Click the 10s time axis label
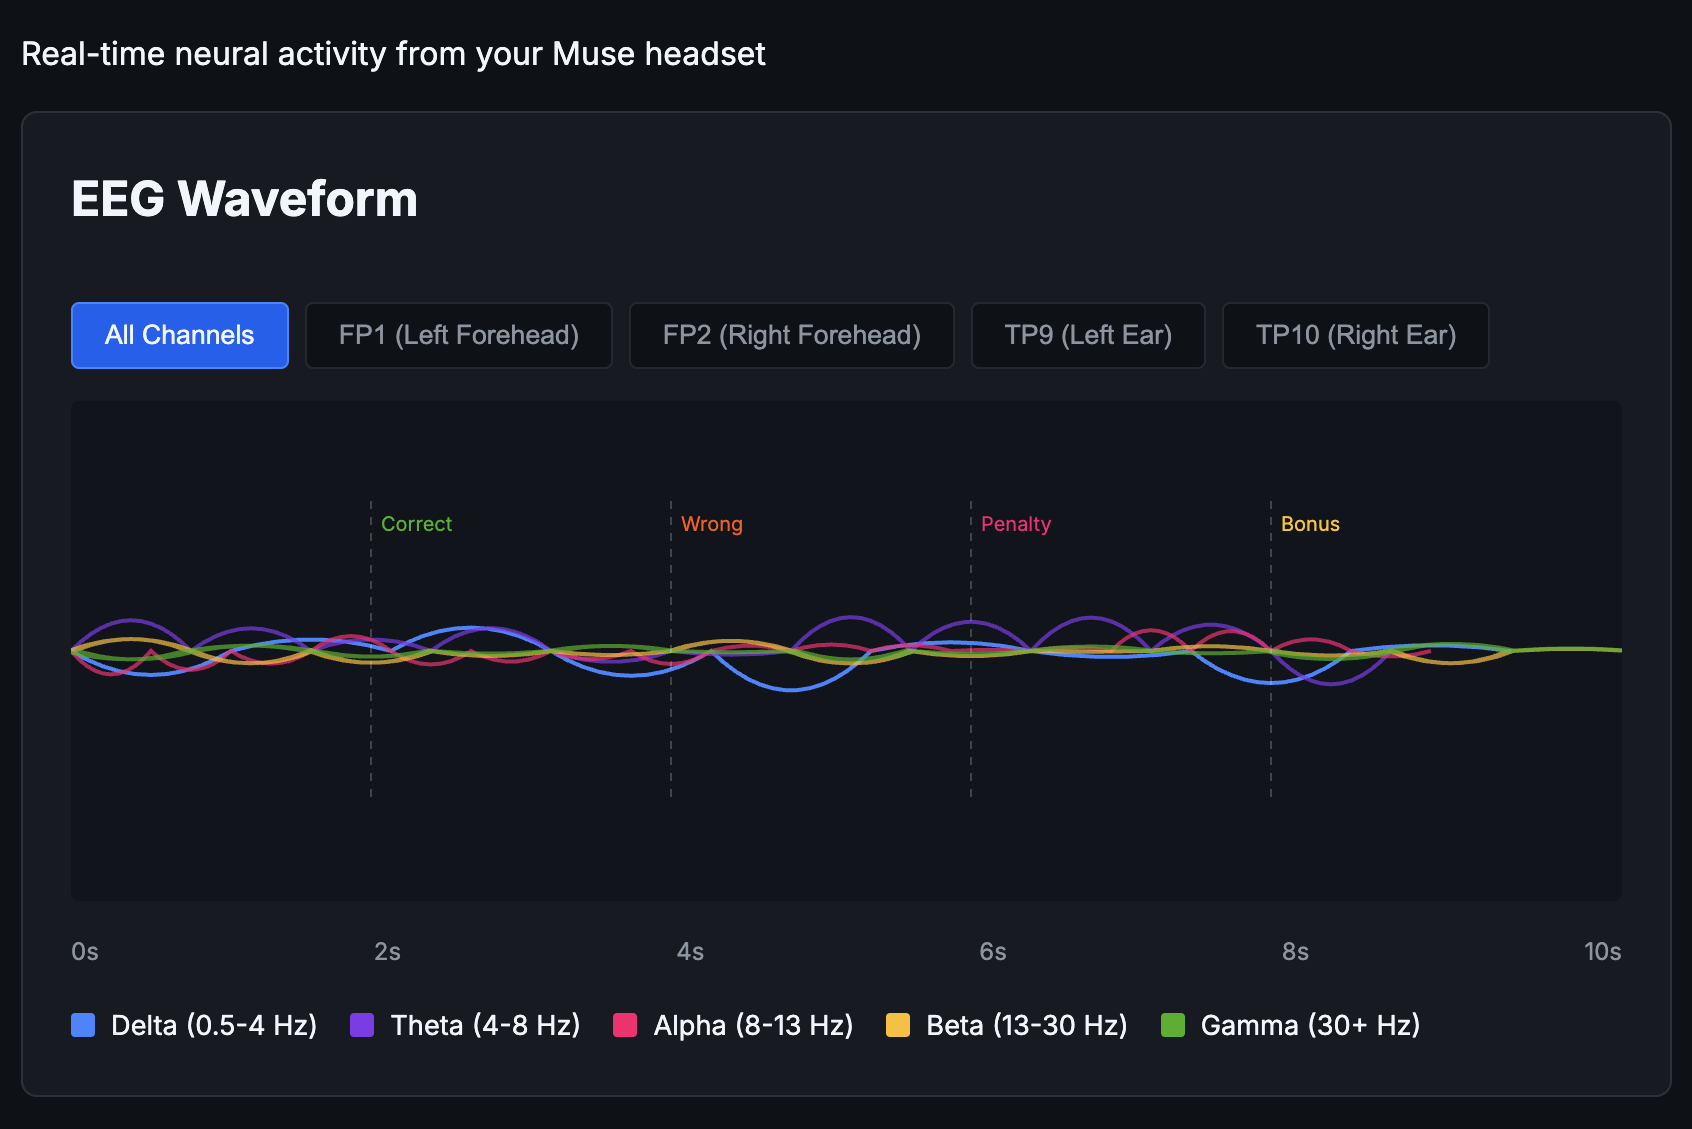Viewport: 1692px width, 1129px height. tap(1602, 951)
